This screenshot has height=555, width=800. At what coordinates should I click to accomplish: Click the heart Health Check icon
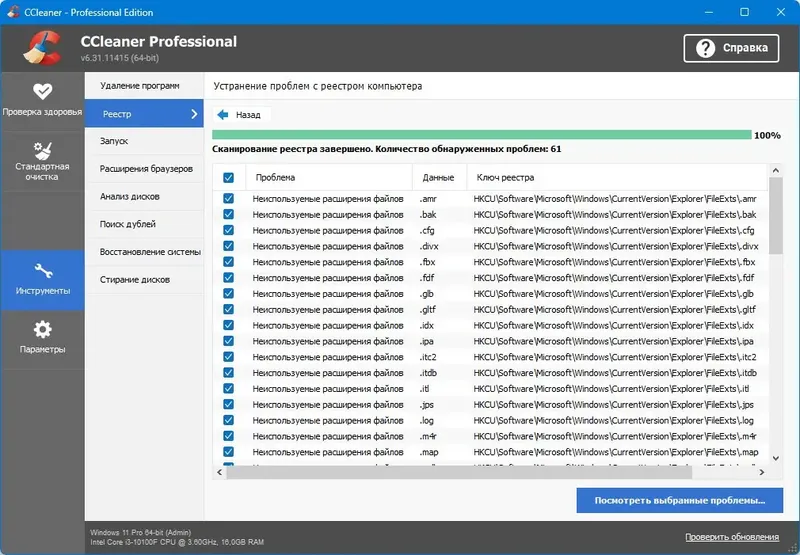[42, 91]
